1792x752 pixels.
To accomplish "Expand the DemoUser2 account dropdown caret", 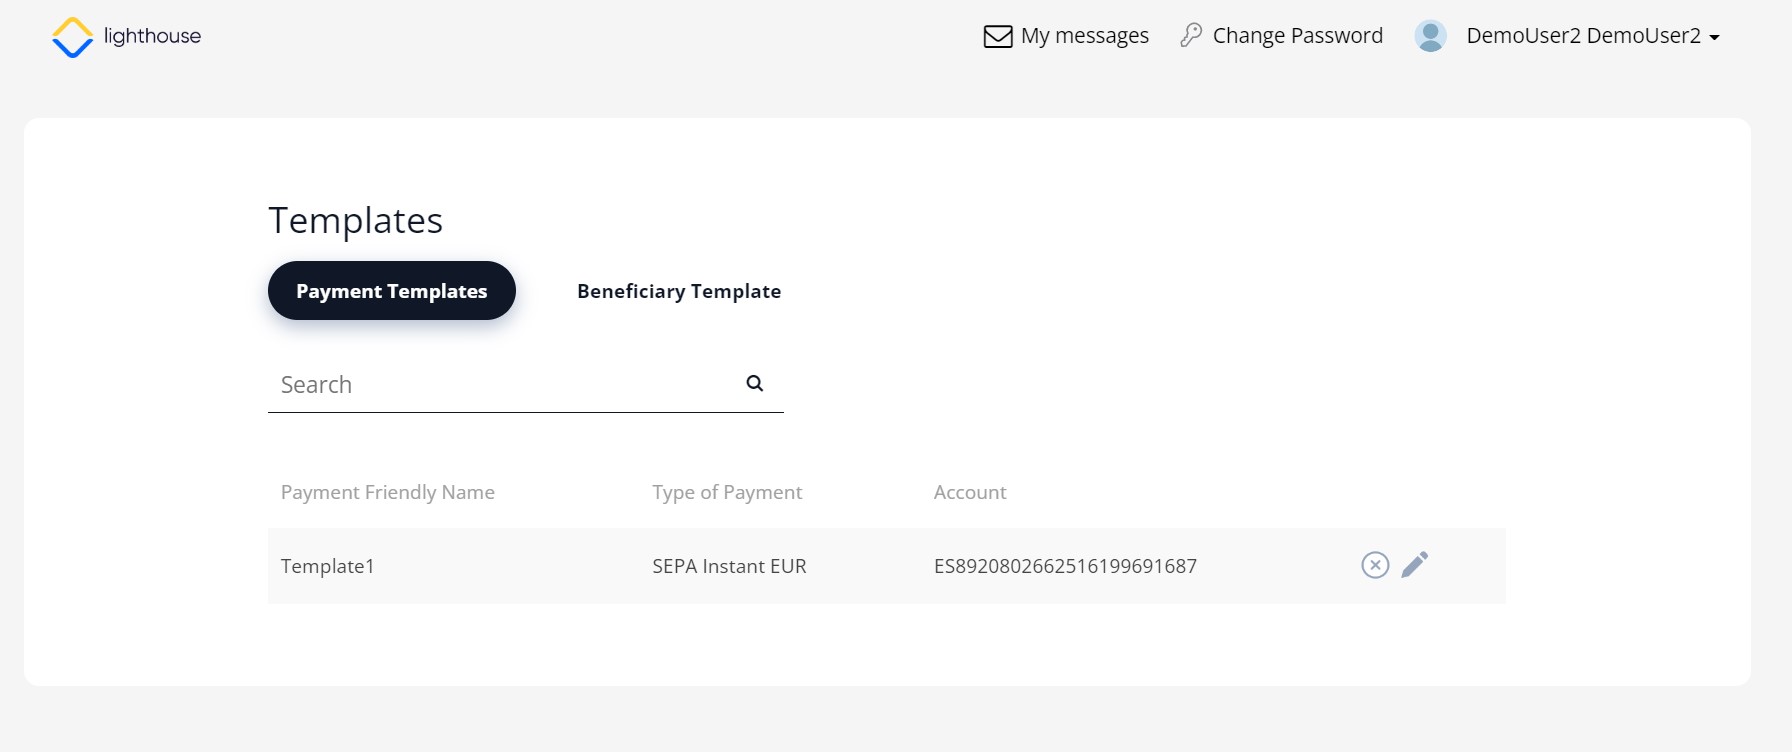I will 1715,37.
